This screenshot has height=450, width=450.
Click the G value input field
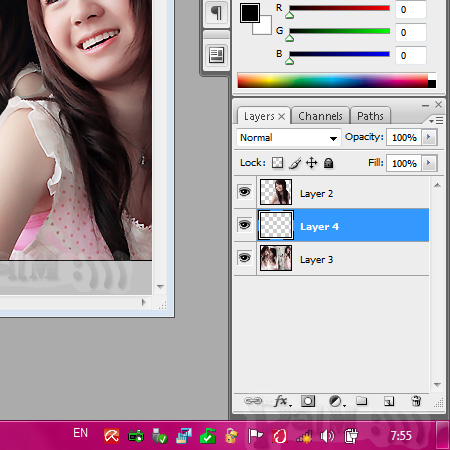(411, 32)
